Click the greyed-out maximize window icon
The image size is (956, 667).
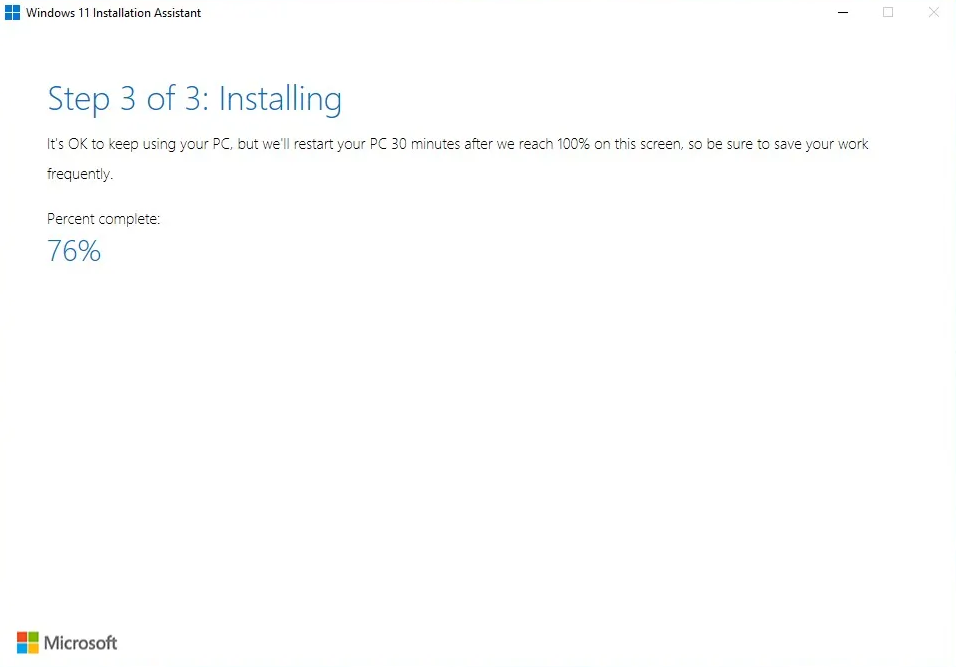888,12
